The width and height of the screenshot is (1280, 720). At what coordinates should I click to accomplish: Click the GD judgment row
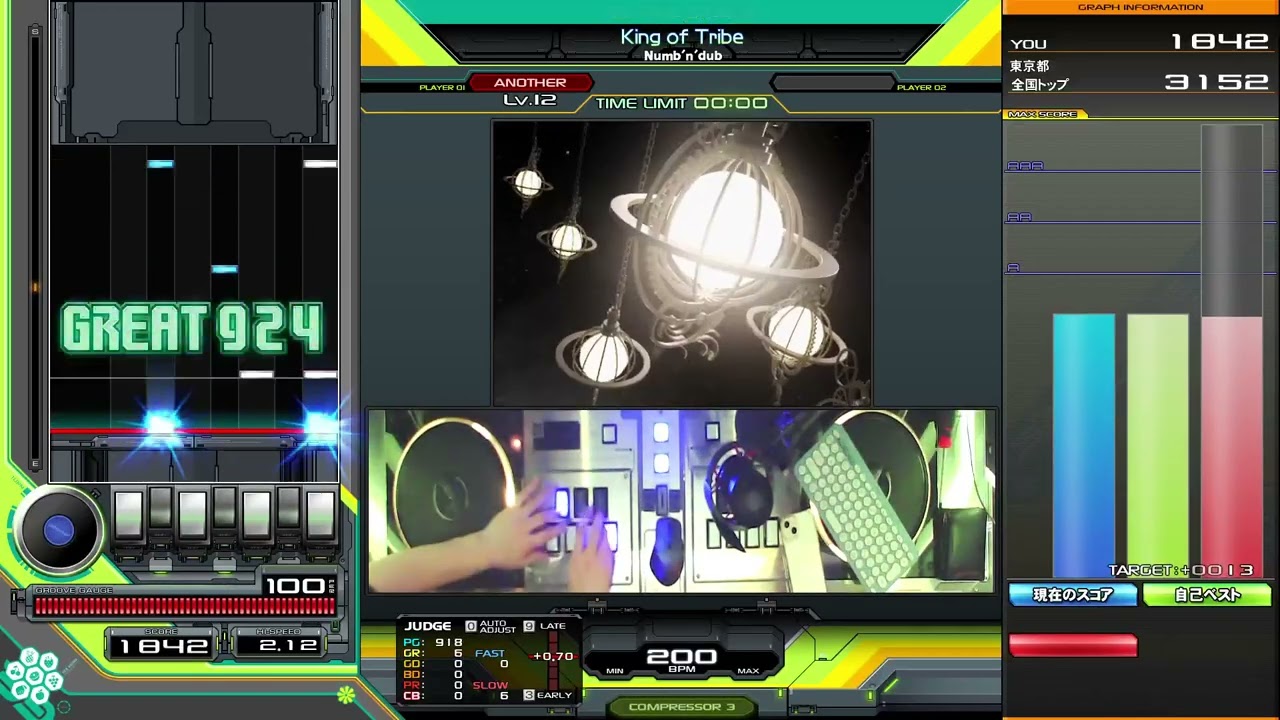432,664
